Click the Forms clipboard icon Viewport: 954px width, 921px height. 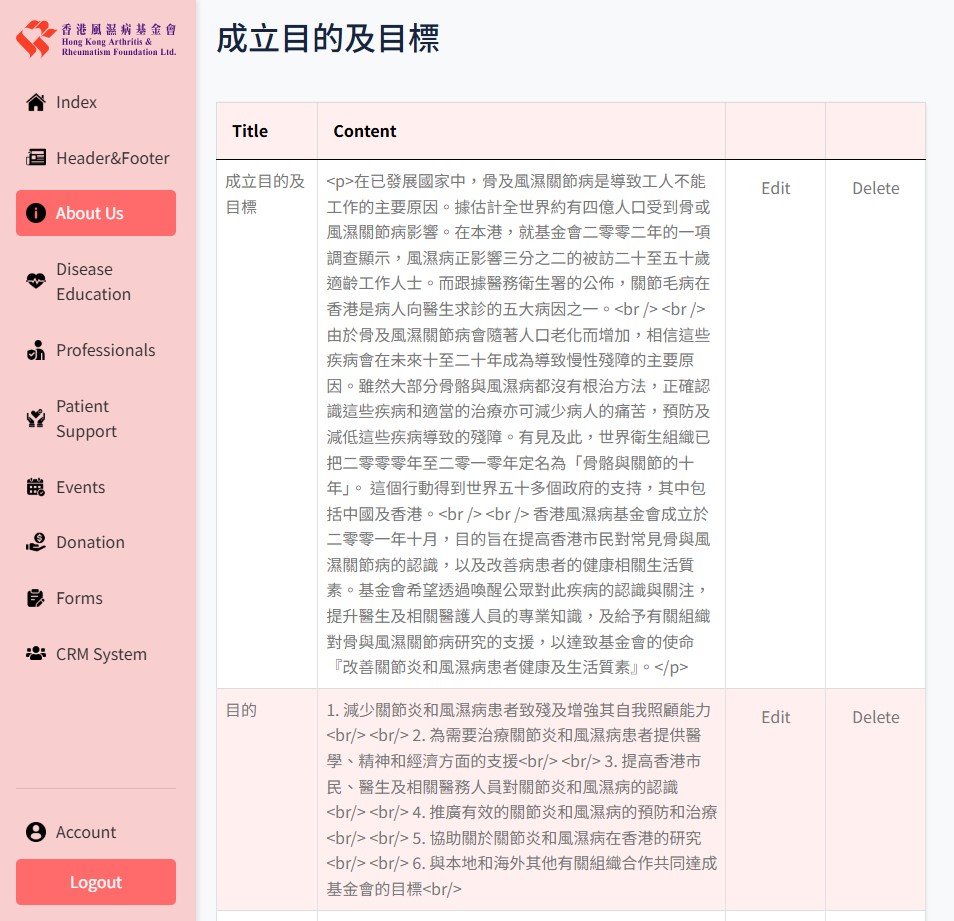[36, 598]
